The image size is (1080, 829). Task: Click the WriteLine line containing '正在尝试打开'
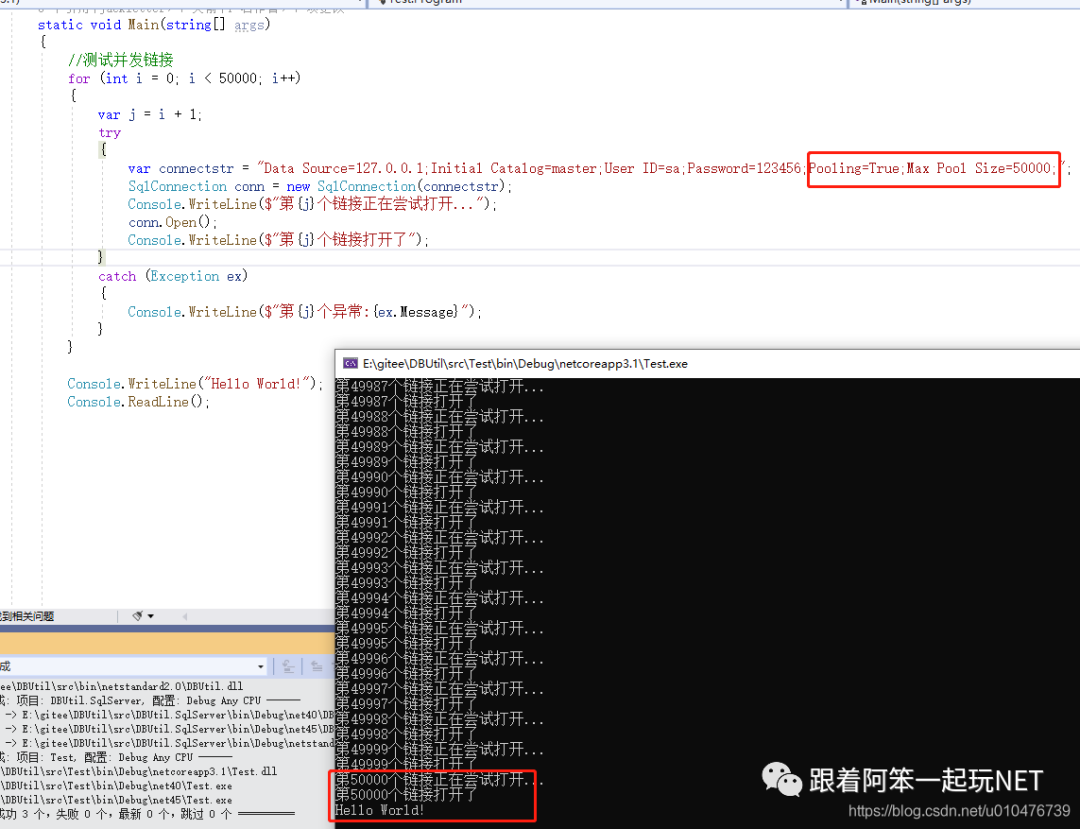312,204
